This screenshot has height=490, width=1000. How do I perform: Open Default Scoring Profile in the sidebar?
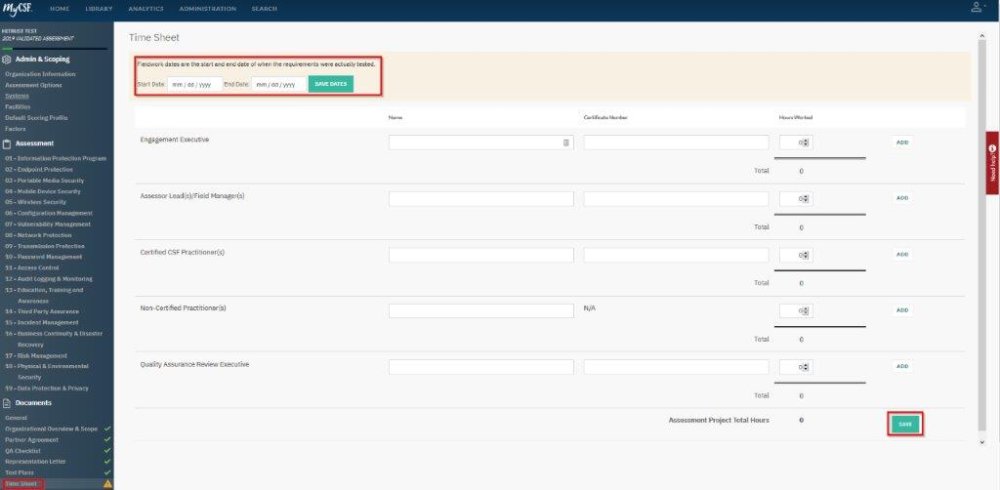pos(36,117)
